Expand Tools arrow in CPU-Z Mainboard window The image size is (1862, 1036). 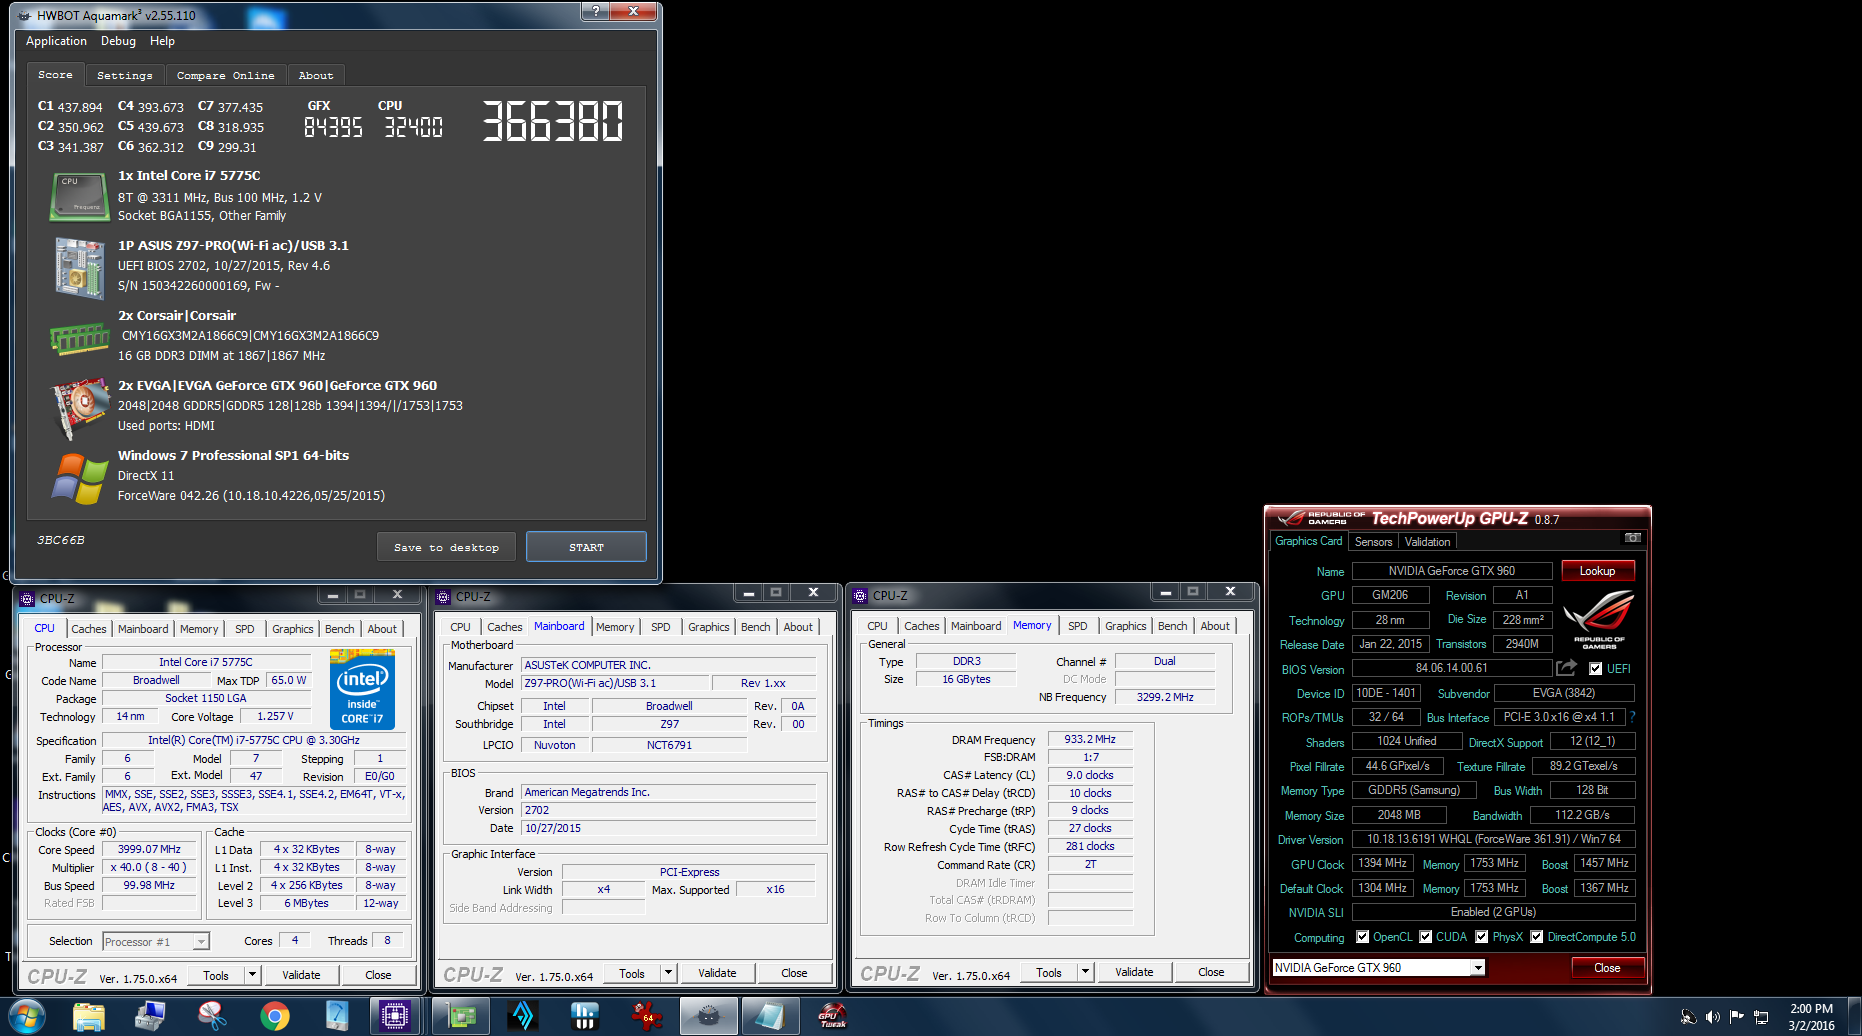pos(669,974)
